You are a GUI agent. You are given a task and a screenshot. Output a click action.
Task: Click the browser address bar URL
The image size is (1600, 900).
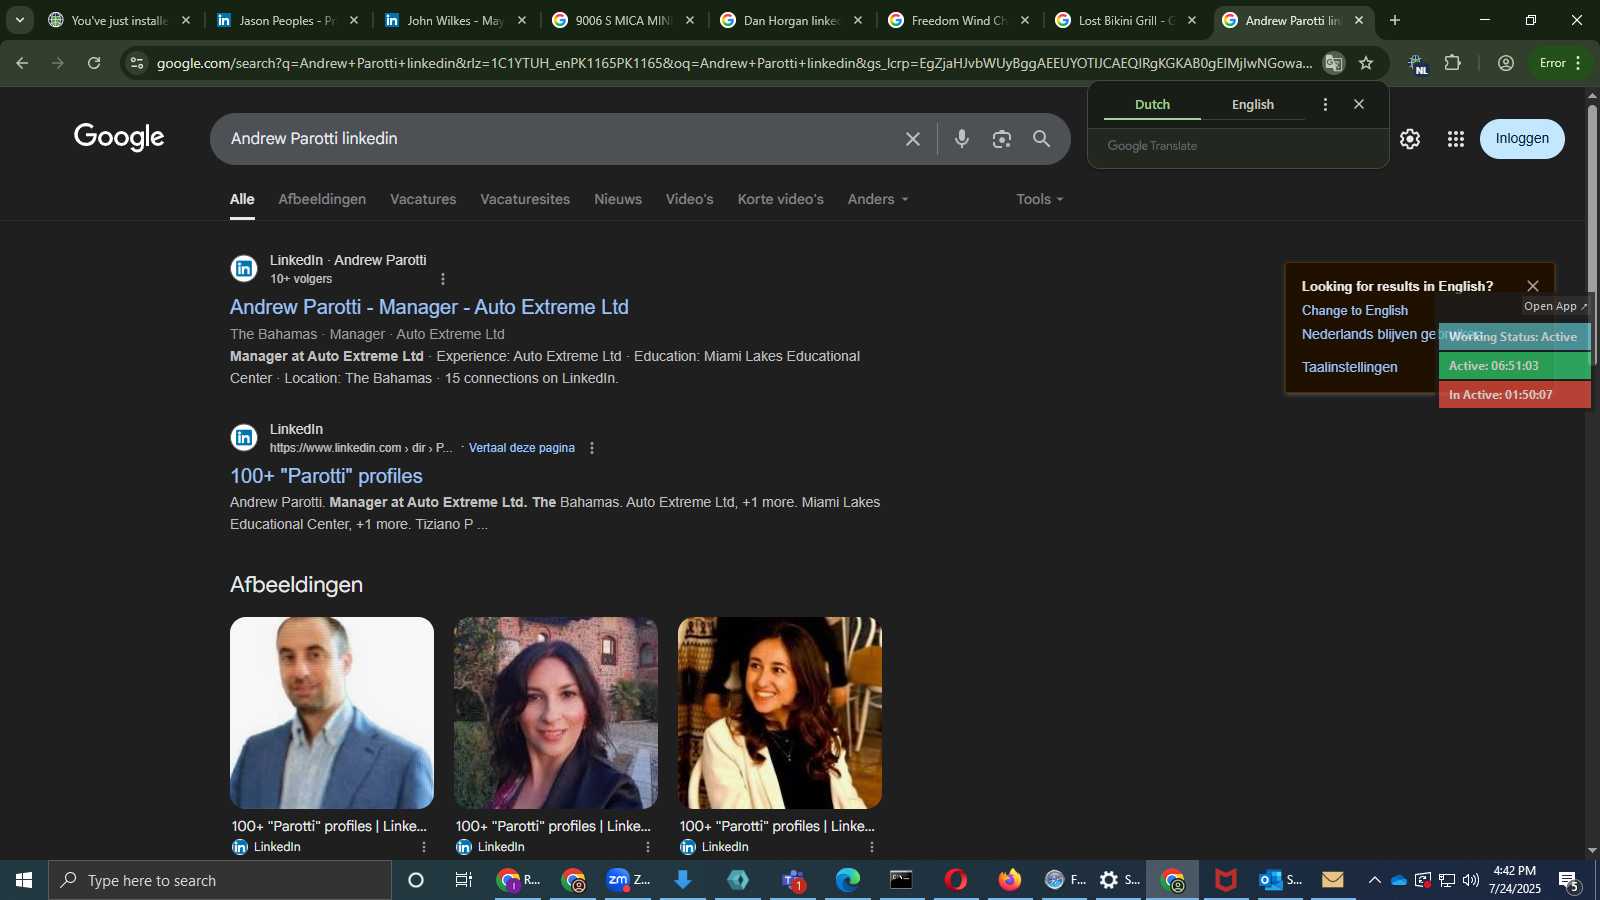point(734,63)
